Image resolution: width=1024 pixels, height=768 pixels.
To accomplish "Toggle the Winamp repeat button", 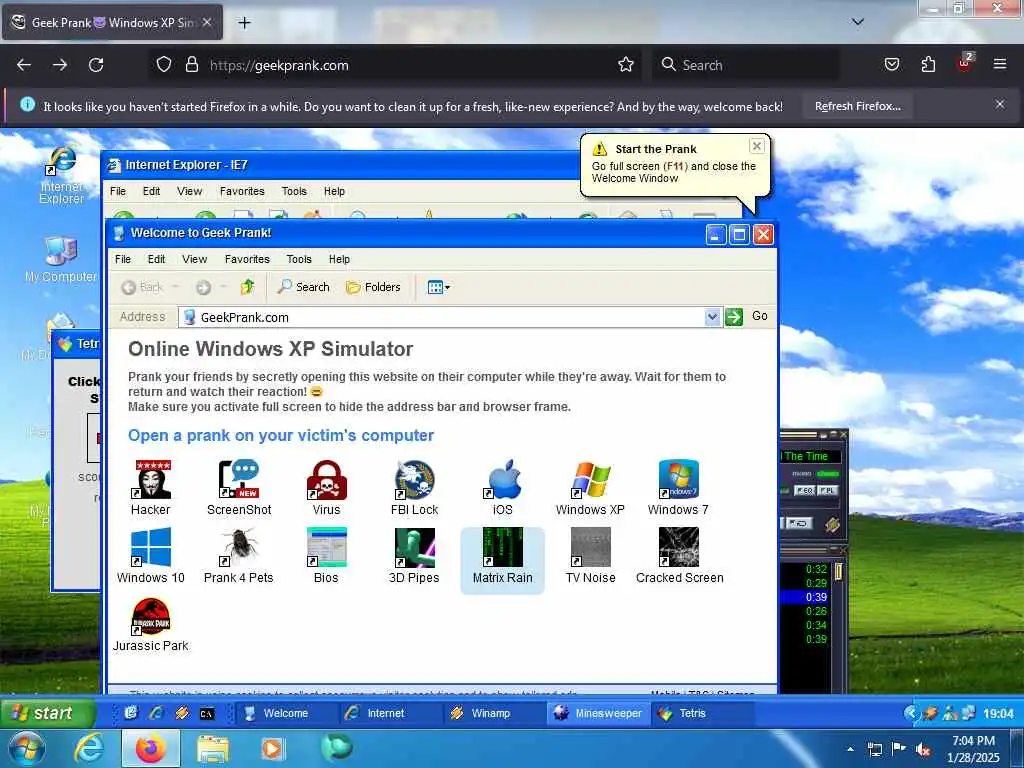I will coord(798,523).
